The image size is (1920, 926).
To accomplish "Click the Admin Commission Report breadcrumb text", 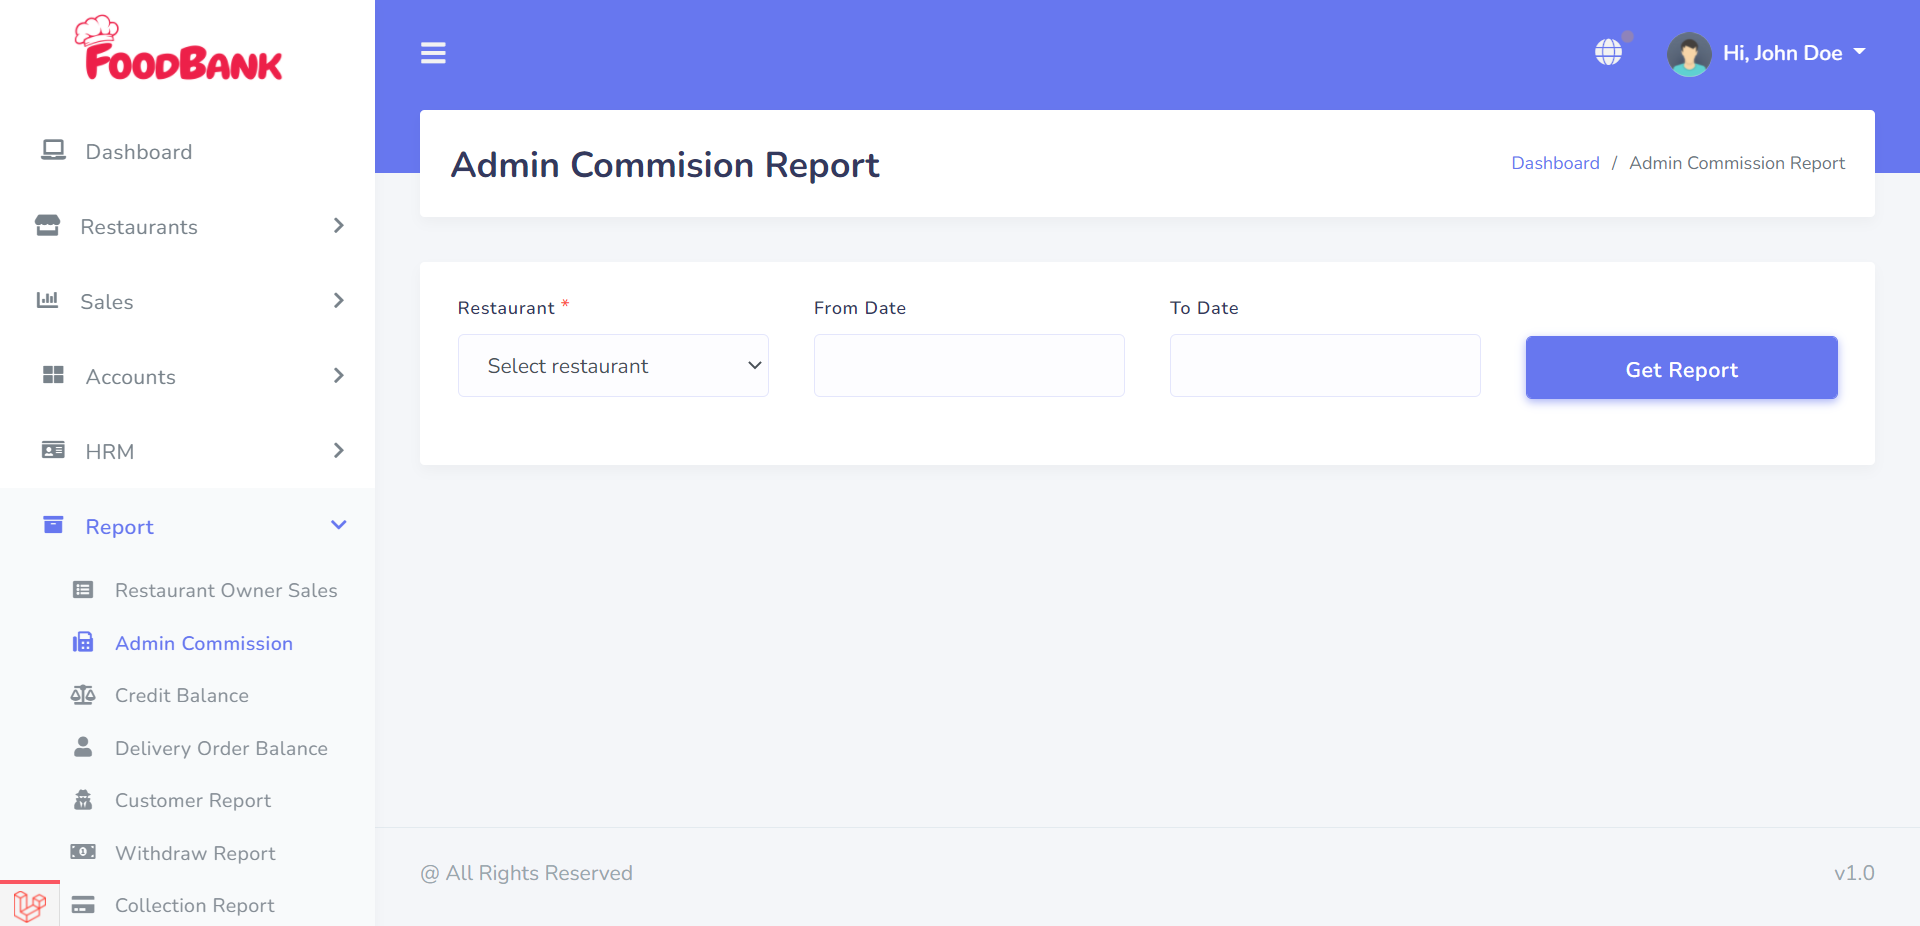I will (1737, 163).
